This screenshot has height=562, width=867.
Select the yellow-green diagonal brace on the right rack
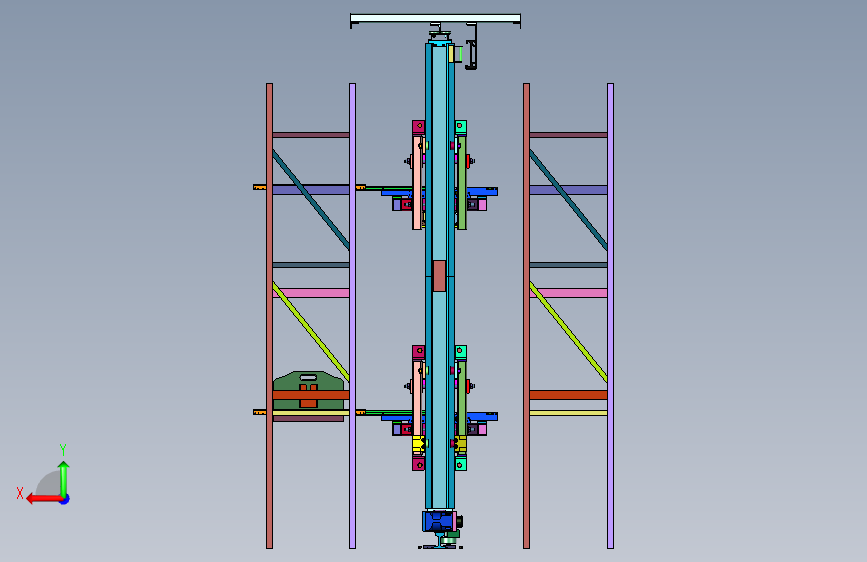[568, 332]
